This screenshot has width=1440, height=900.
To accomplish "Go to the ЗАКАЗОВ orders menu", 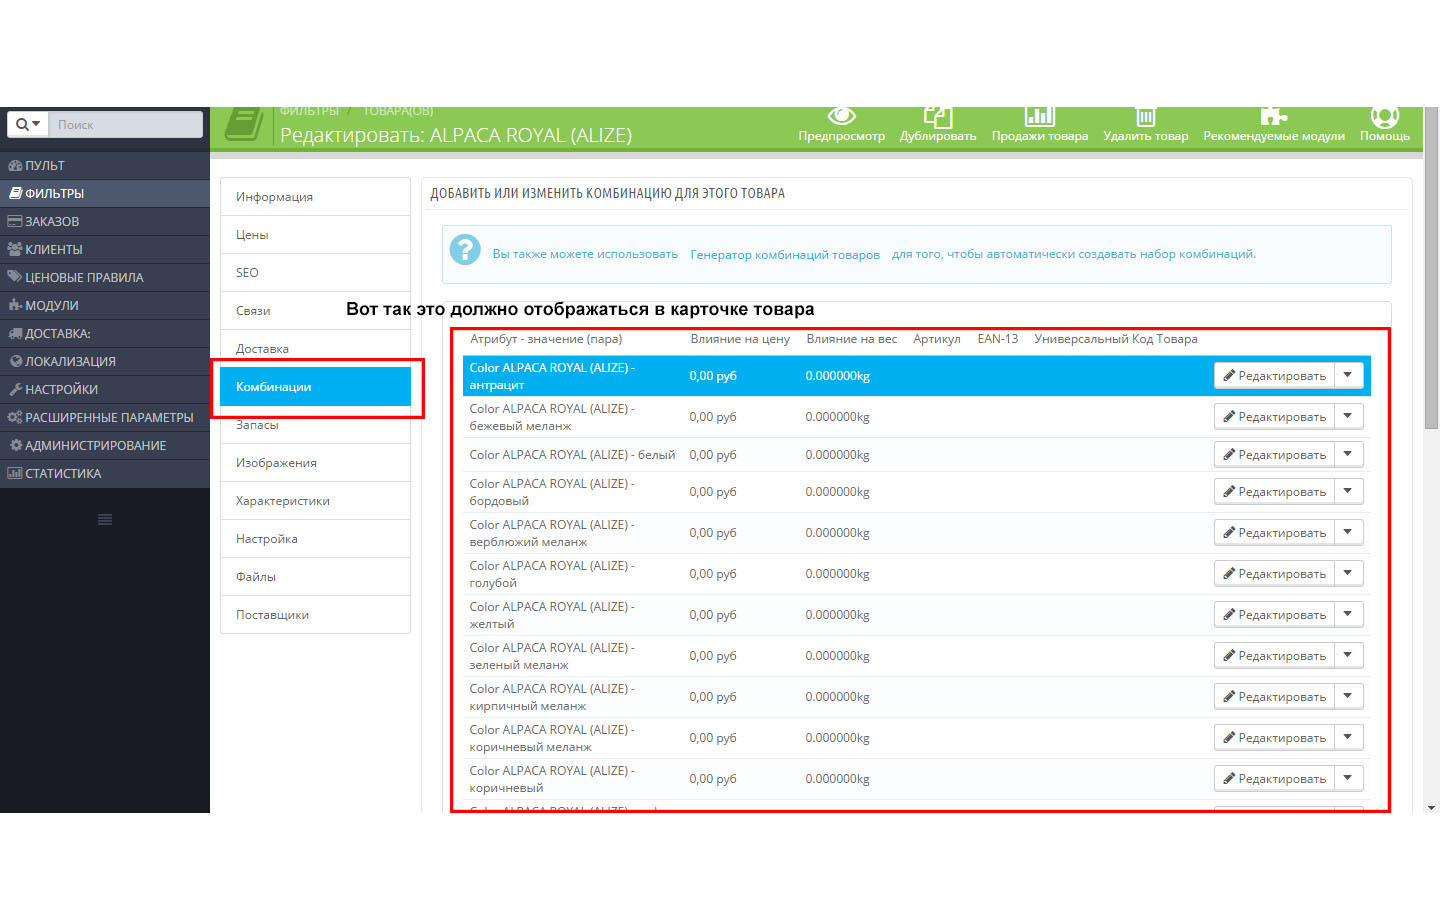I will tap(105, 221).
